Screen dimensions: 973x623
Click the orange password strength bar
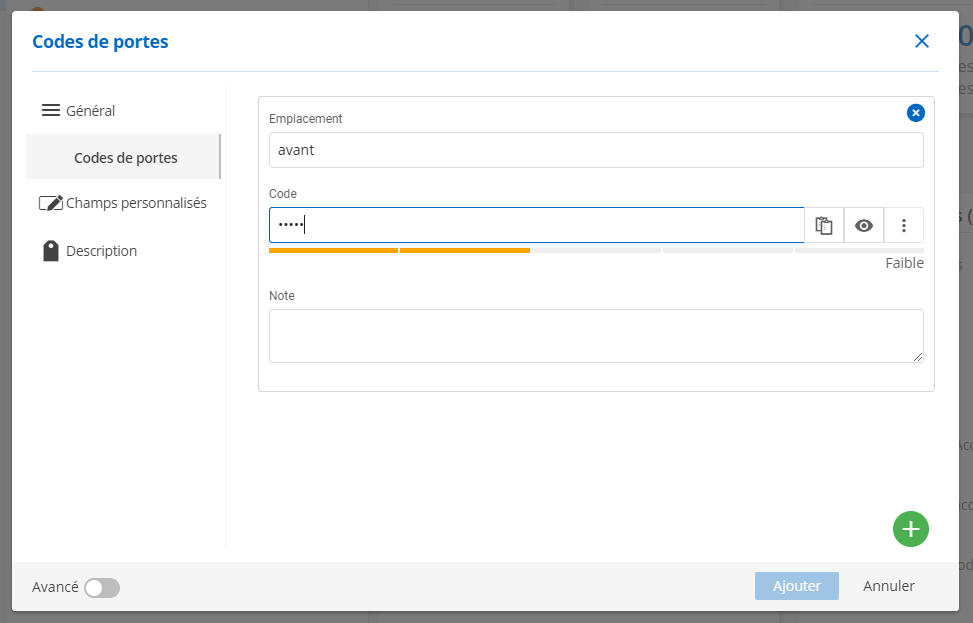coord(399,250)
